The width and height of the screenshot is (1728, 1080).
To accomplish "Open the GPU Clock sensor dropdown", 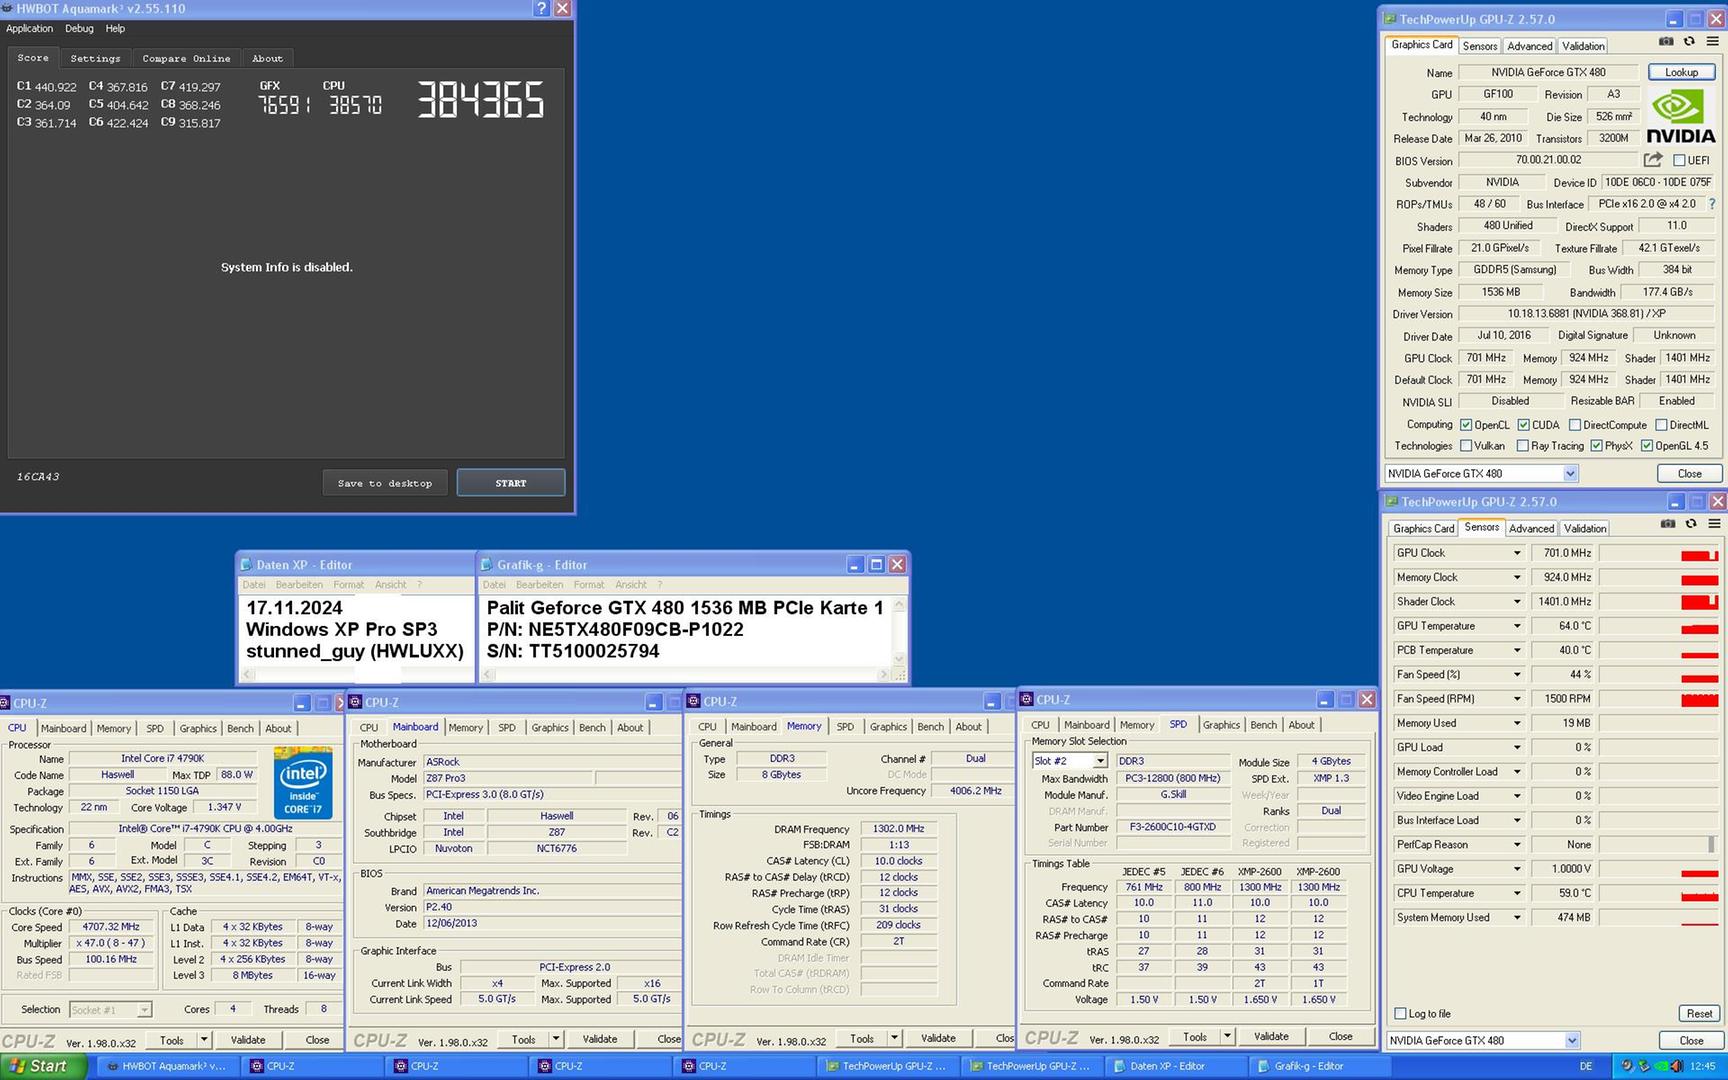I will pyautogui.click(x=1517, y=553).
